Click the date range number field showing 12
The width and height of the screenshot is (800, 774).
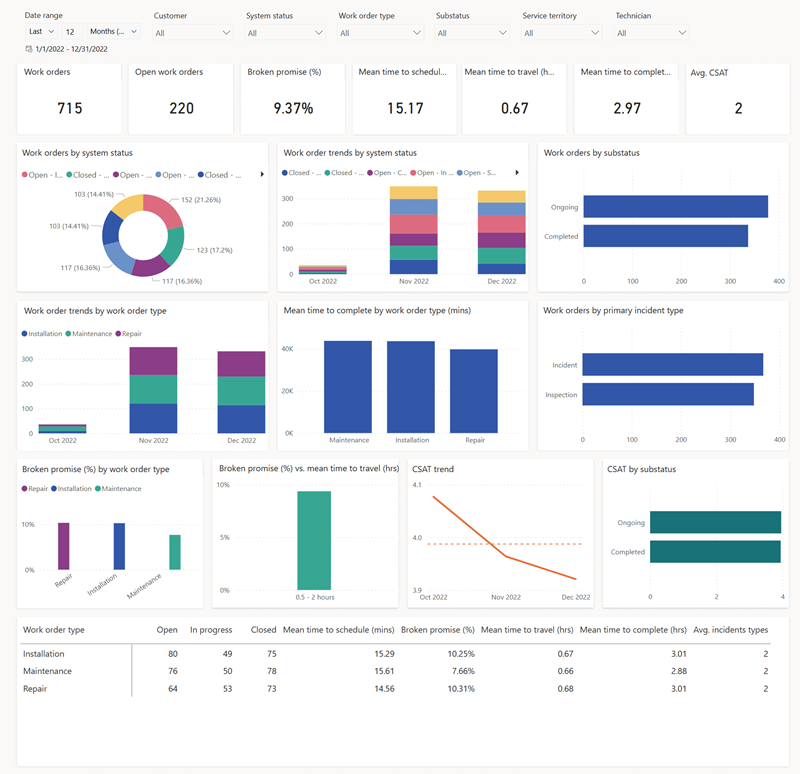coord(72,32)
